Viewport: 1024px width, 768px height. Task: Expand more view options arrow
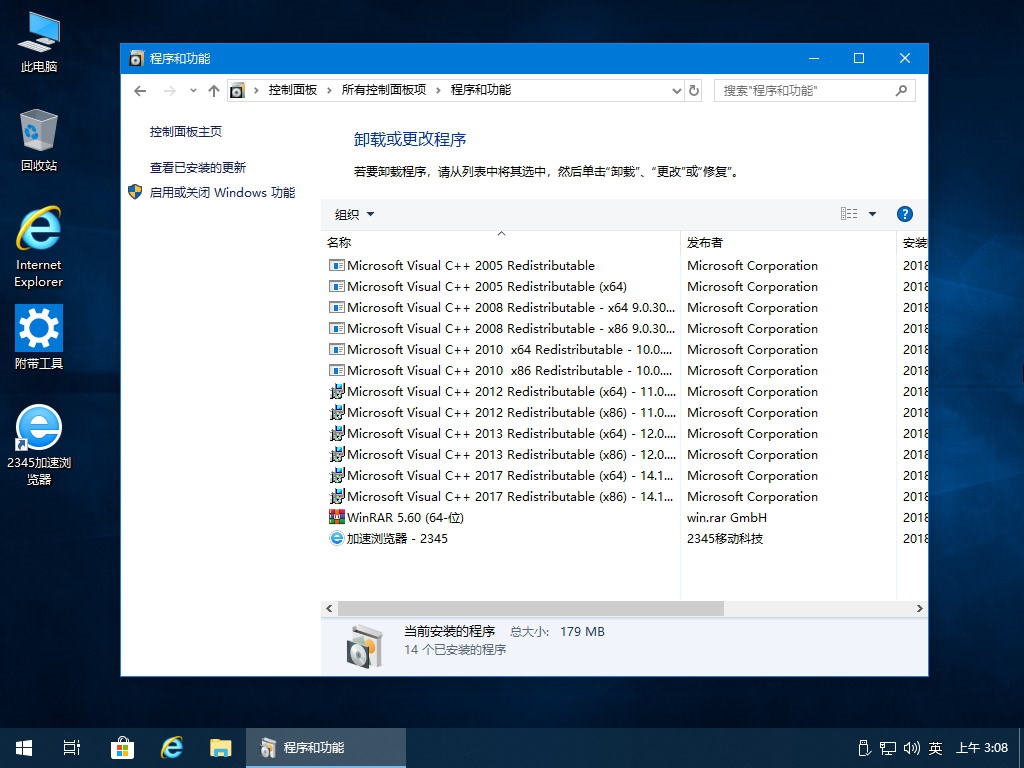pos(872,214)
